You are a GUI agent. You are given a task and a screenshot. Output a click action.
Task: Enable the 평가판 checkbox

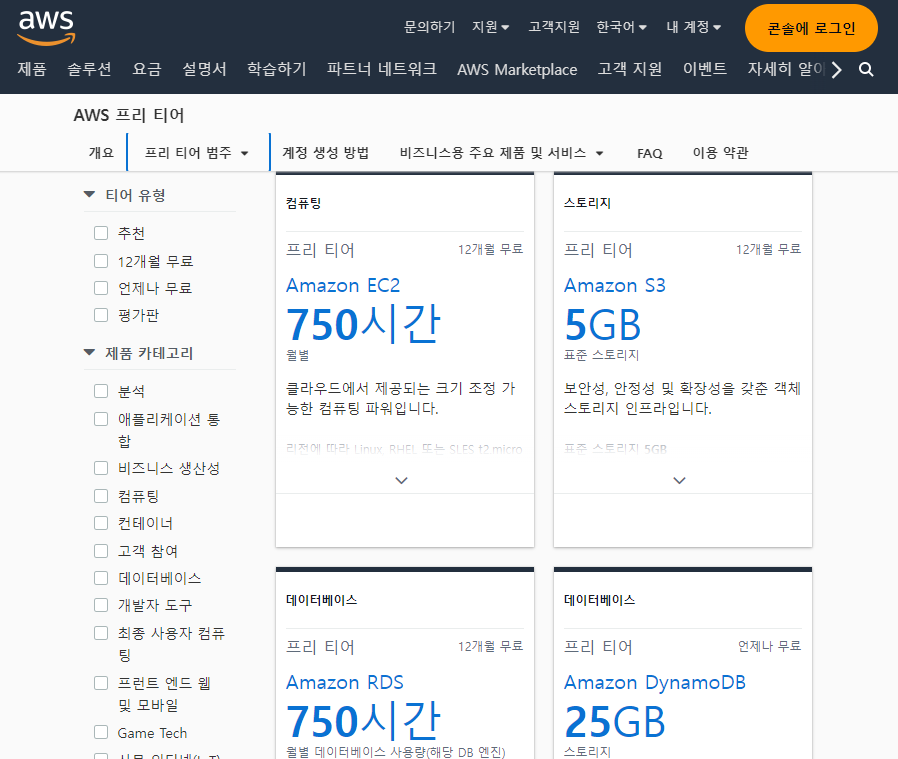(x=101, y=315)
